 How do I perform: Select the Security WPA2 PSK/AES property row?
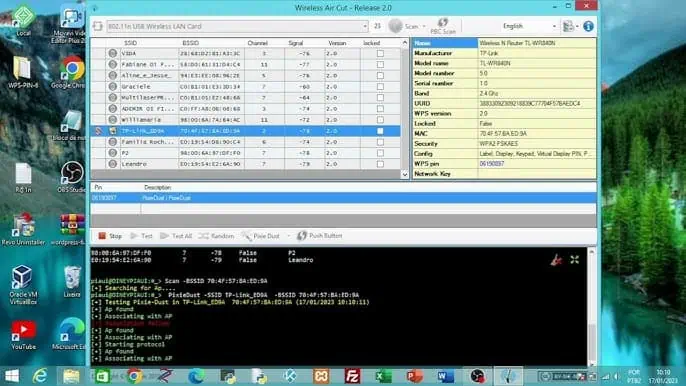pyautogui.click(x=504, y=144)
